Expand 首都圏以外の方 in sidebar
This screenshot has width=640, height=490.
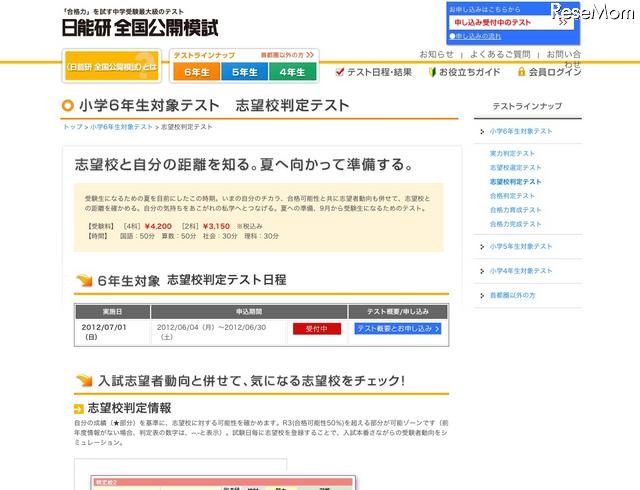(512, 295)
